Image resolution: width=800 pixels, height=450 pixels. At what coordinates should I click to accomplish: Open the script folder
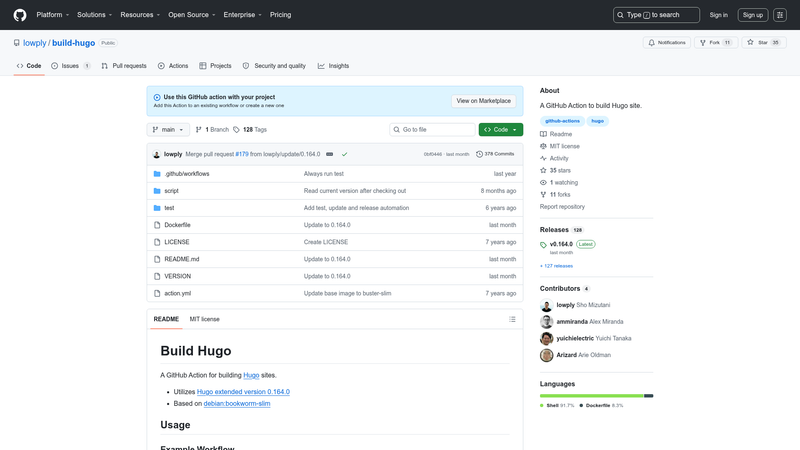pyautogui.click(x=171, y=191)
